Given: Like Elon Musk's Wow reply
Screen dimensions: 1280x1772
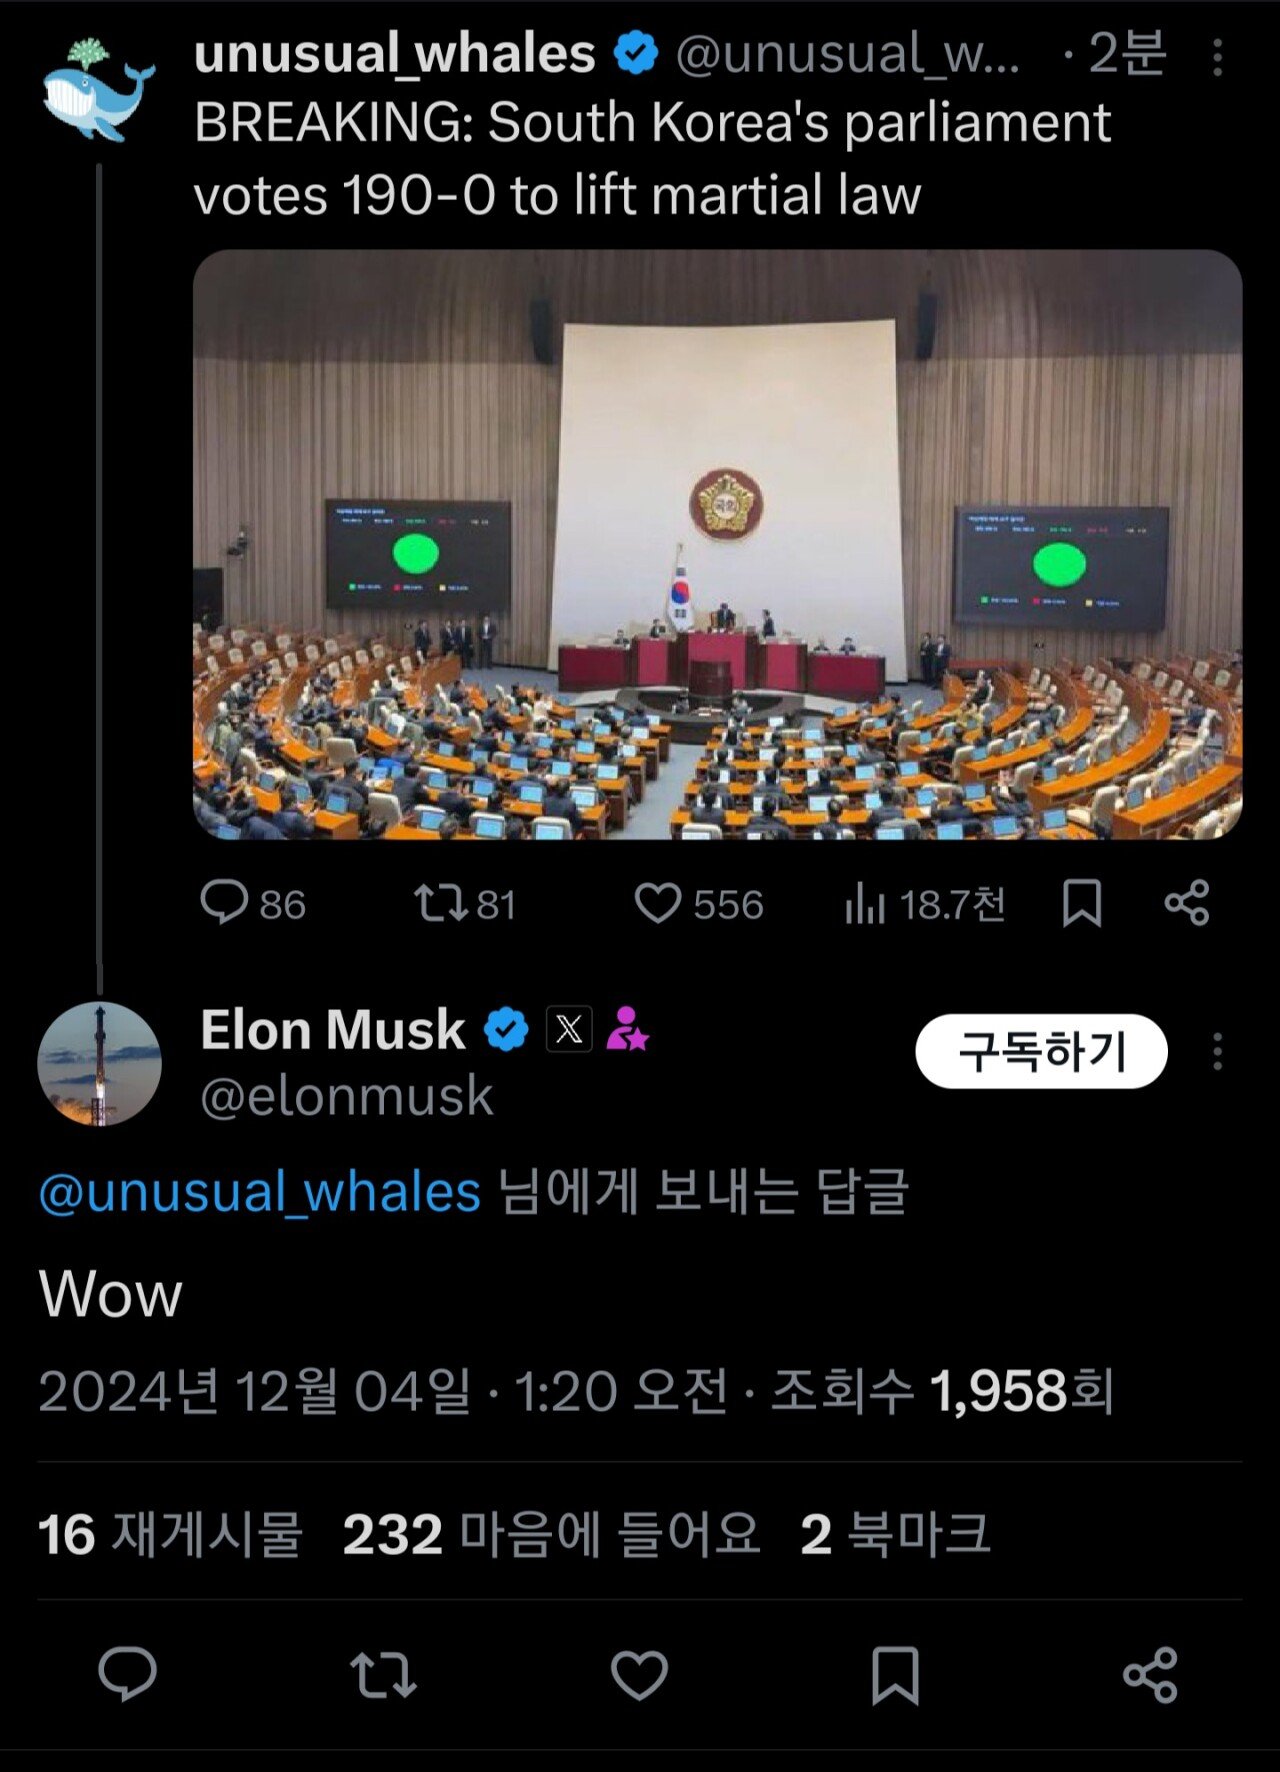Looking at the screenshot, I should [639, 1674].
